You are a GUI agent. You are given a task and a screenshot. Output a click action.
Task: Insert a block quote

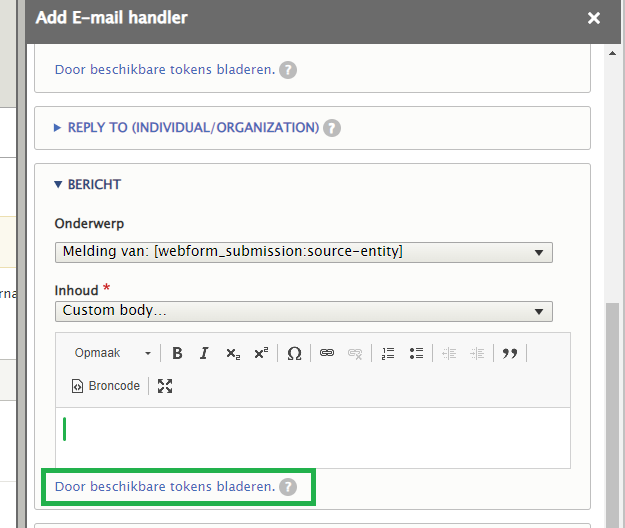point(509,353)
